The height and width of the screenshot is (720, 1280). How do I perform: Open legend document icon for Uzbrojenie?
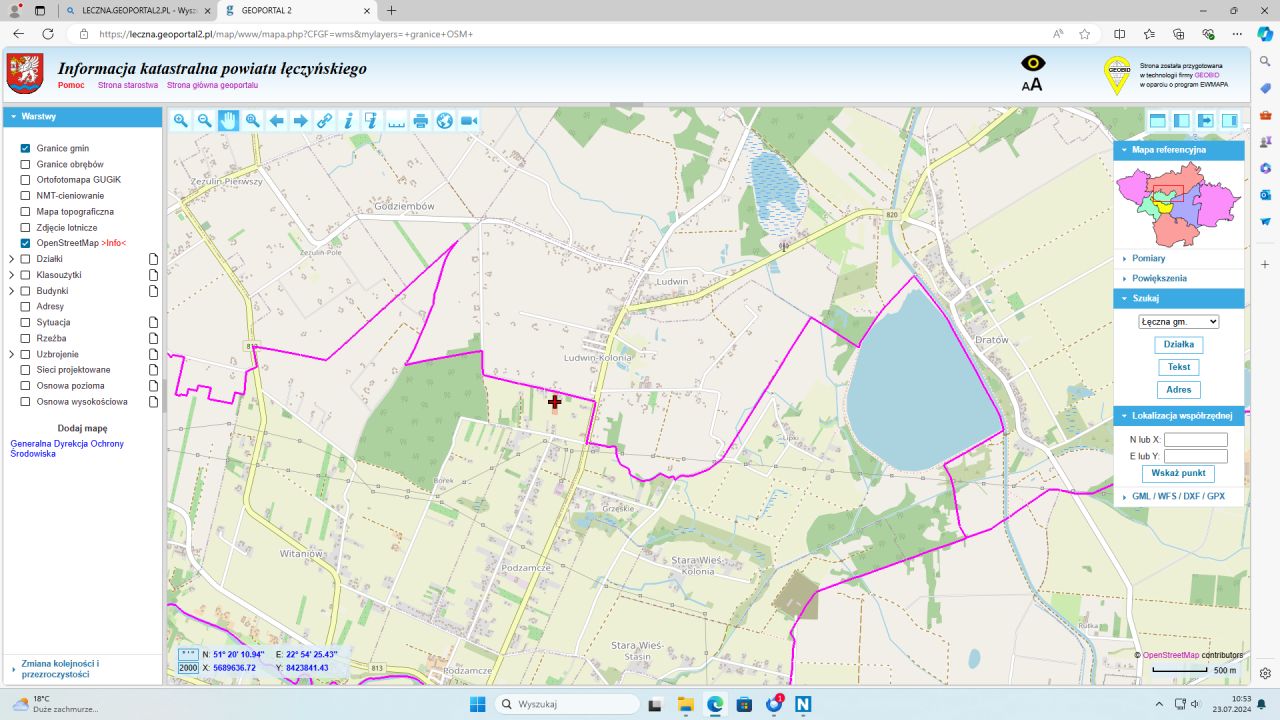154,354
